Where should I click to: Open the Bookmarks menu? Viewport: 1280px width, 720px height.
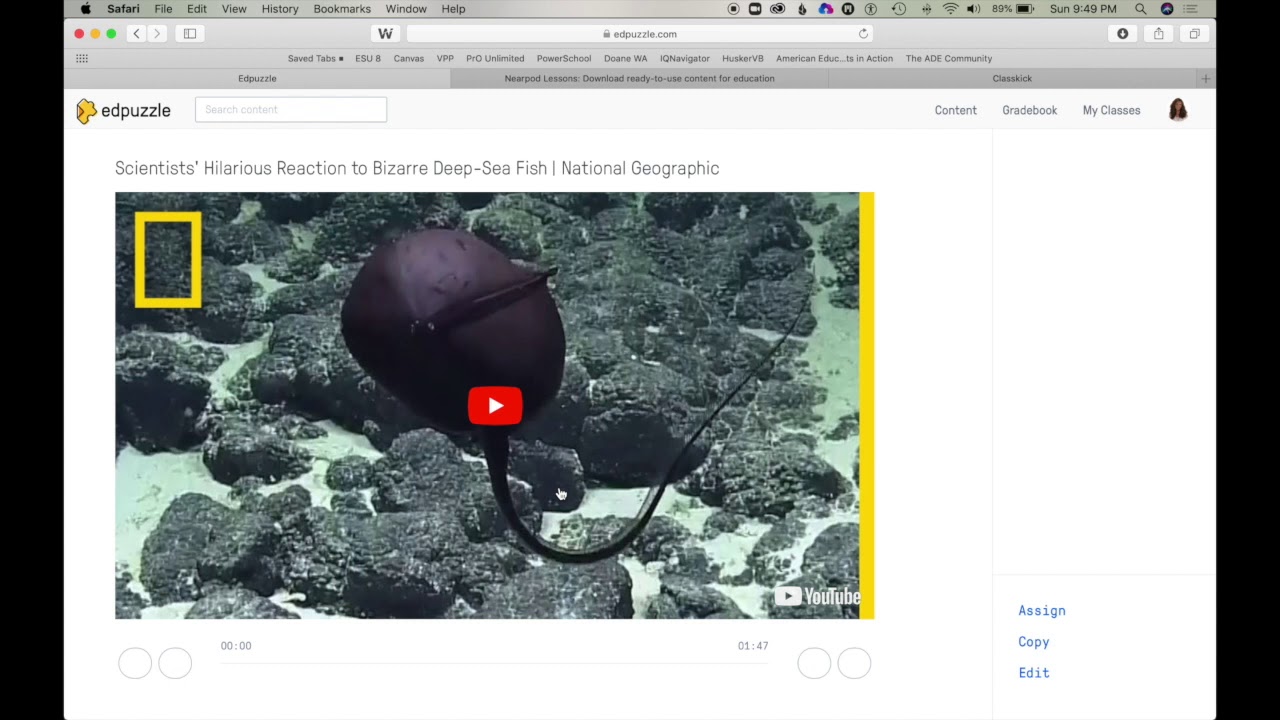pyautogui.click(x=342, y=9)
